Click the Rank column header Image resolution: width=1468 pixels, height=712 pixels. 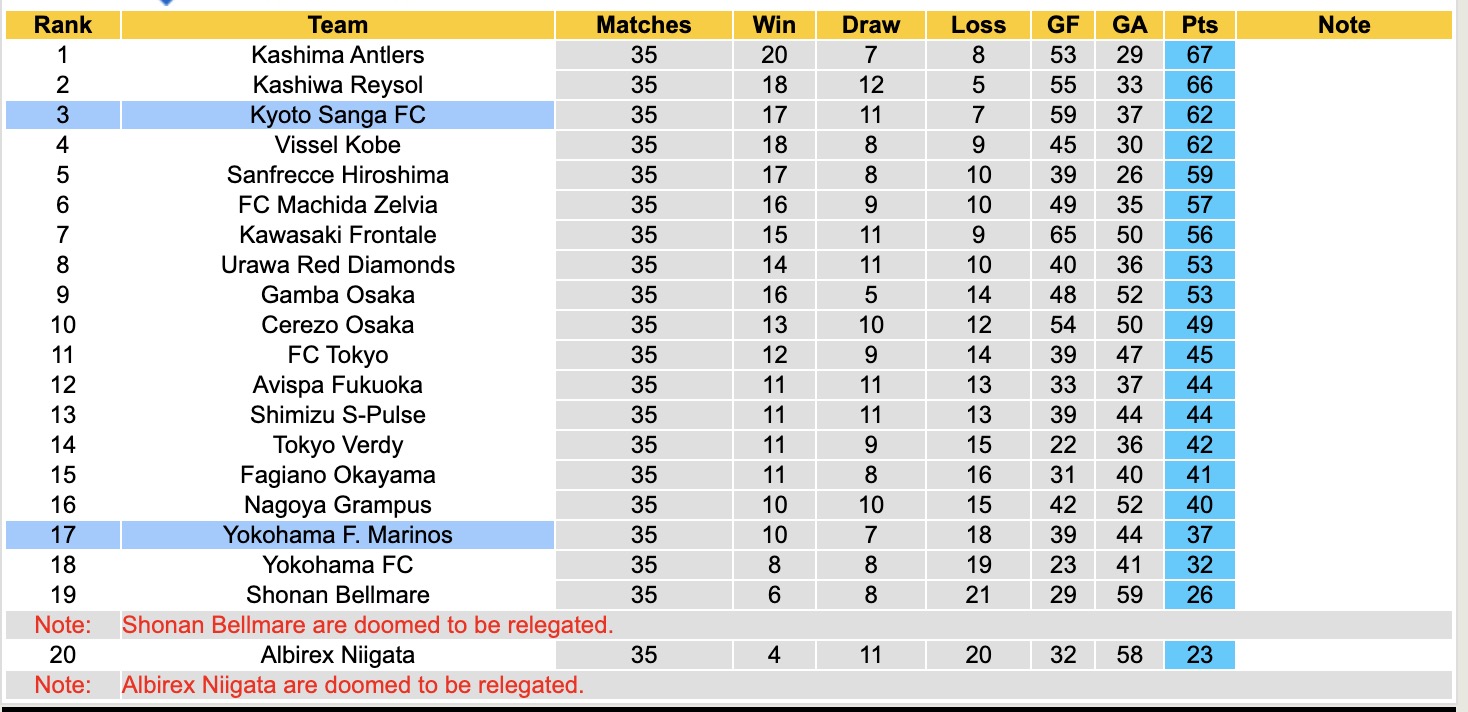coord(63,25)
